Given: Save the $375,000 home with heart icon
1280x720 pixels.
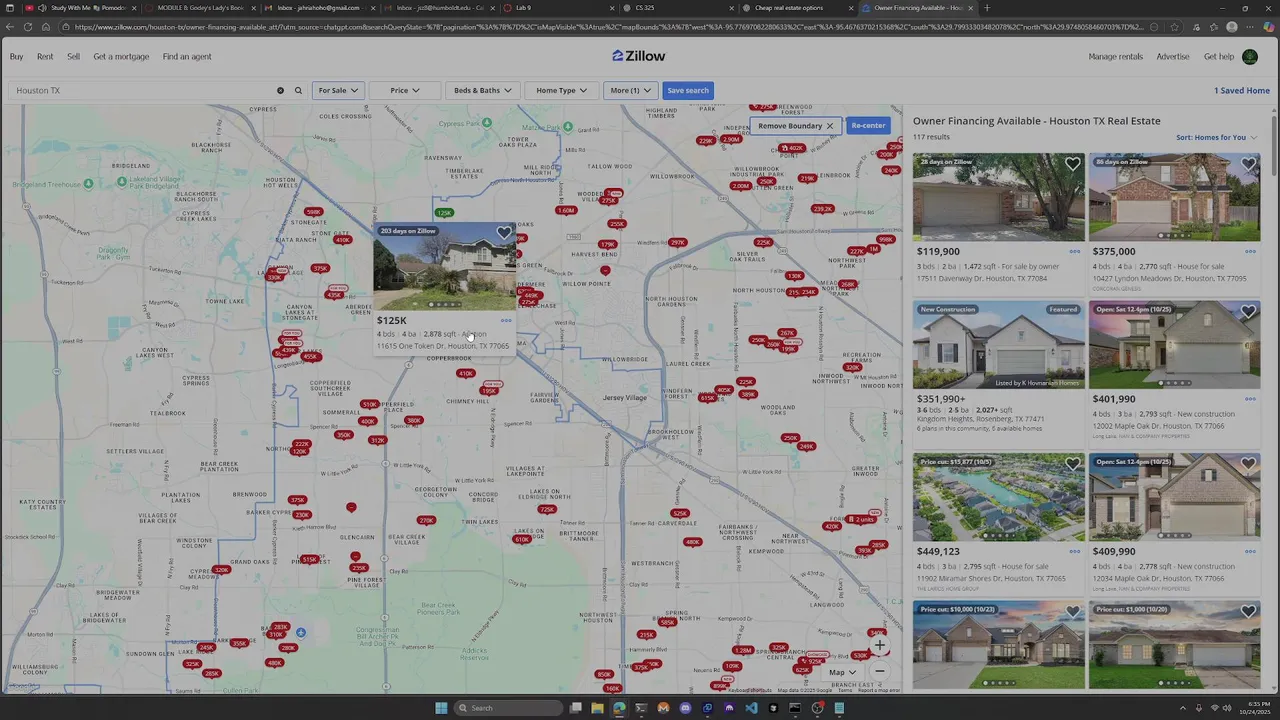Looking at the screenshot, I should tap(1249, 165).
